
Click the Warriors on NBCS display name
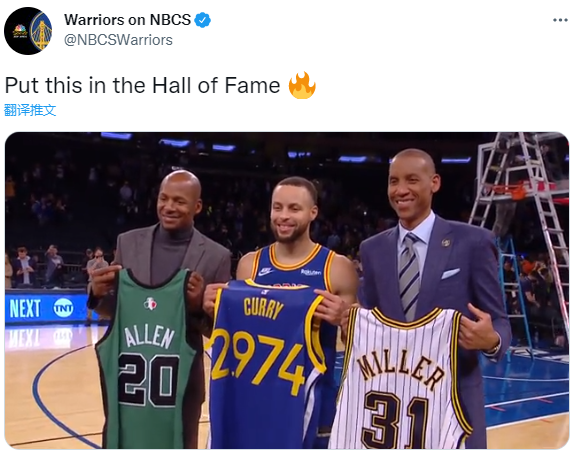(x=127, y=20)
